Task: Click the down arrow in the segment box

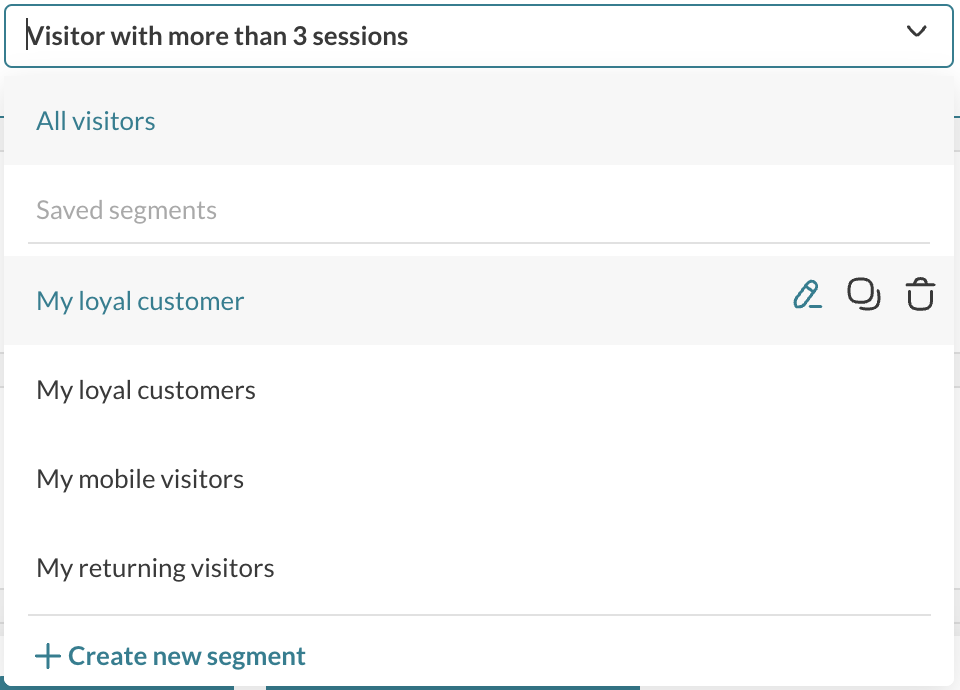Action: [x=917, y=31]
